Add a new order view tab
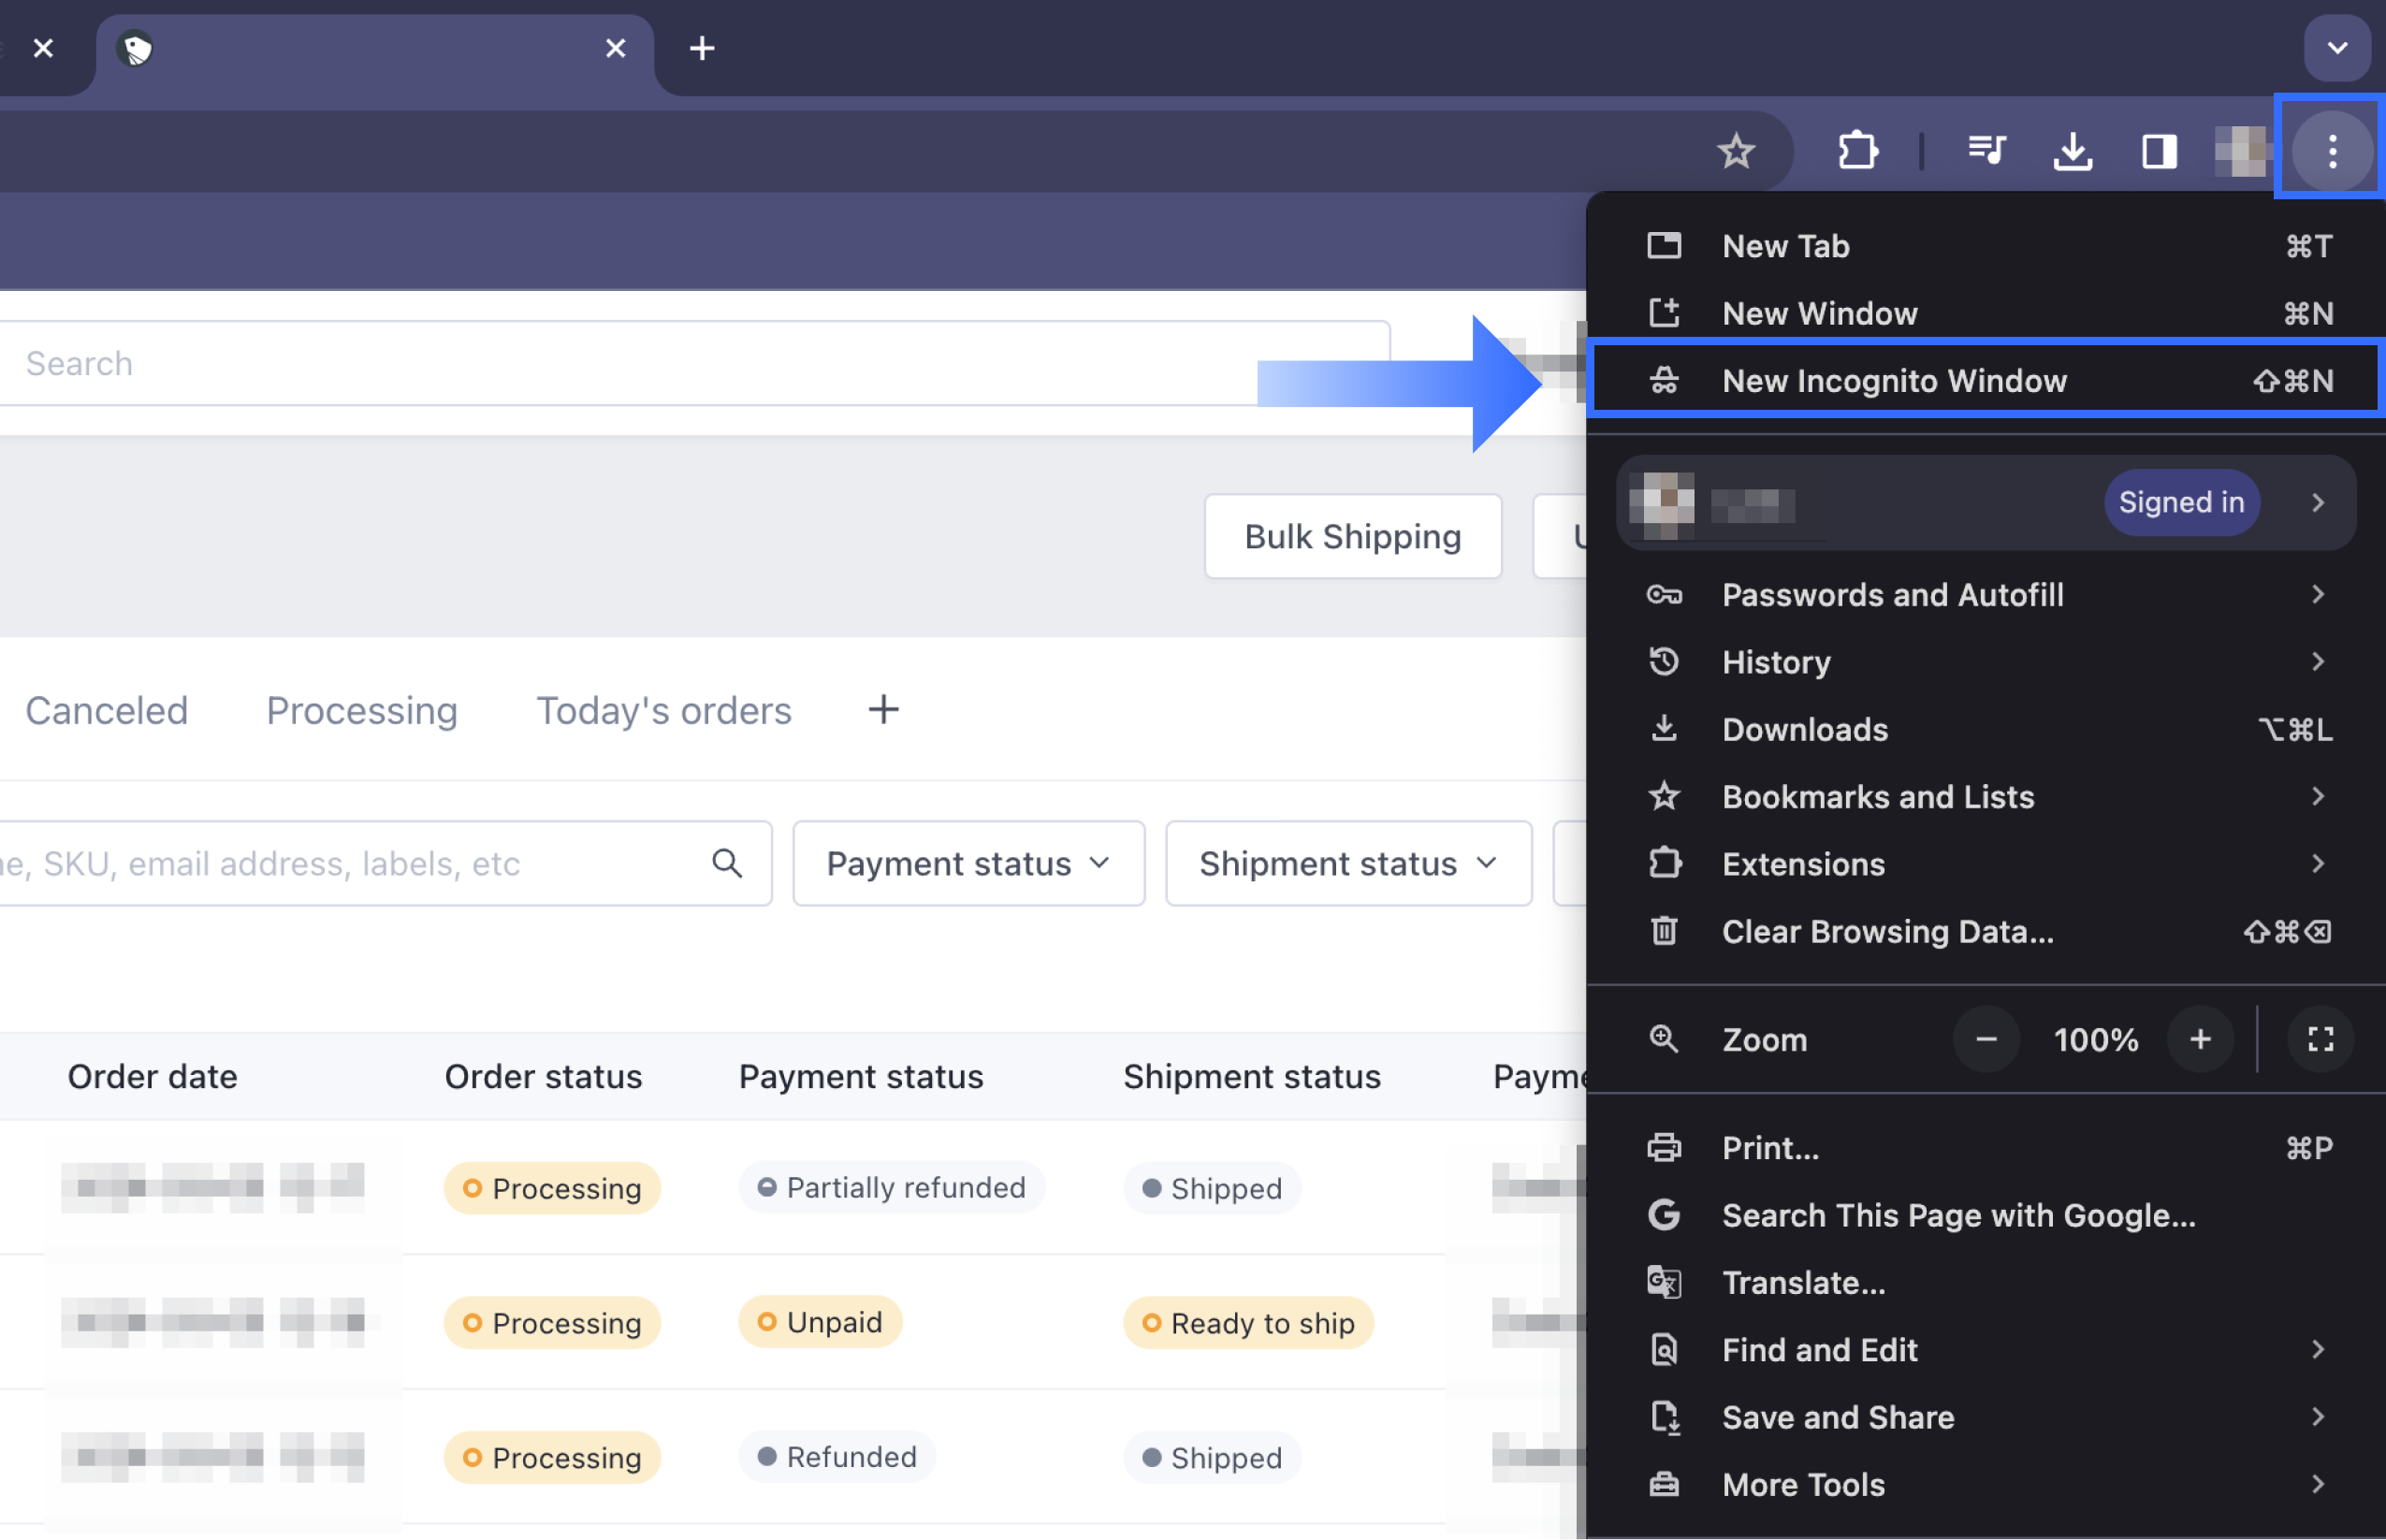 pyautogui.click(x=883, y=710)
